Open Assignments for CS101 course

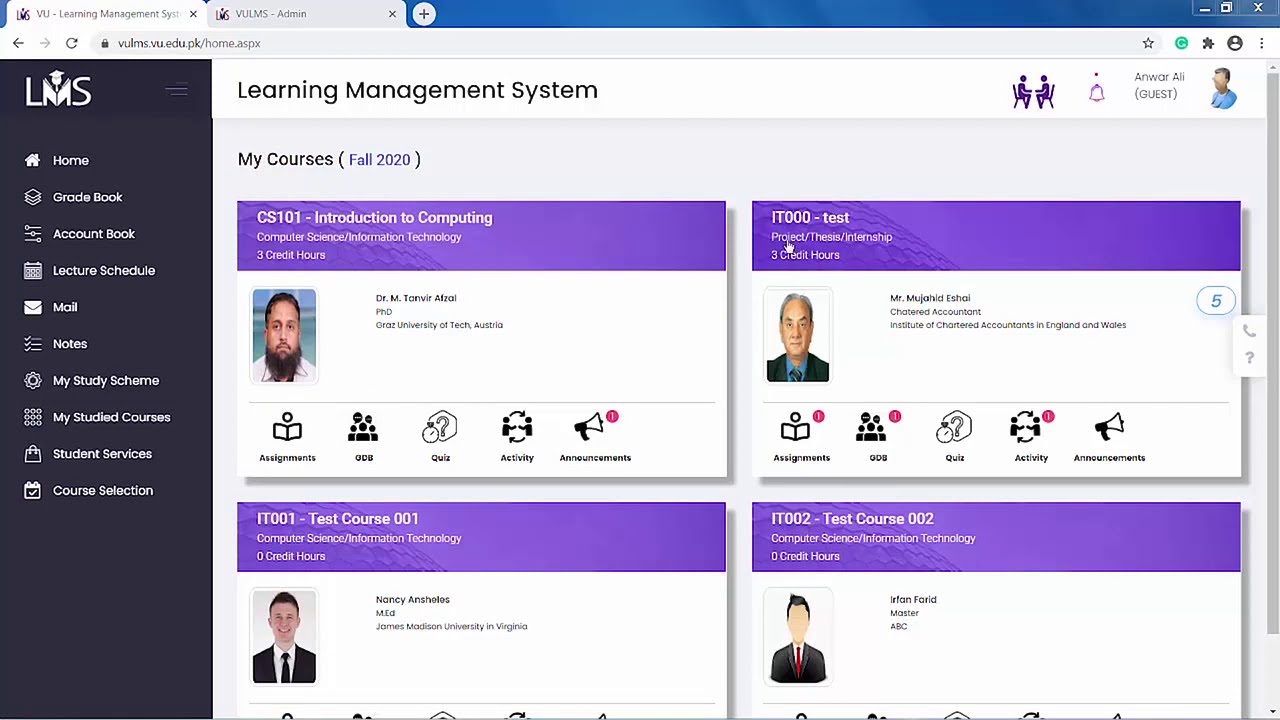(x=287, y=437)
